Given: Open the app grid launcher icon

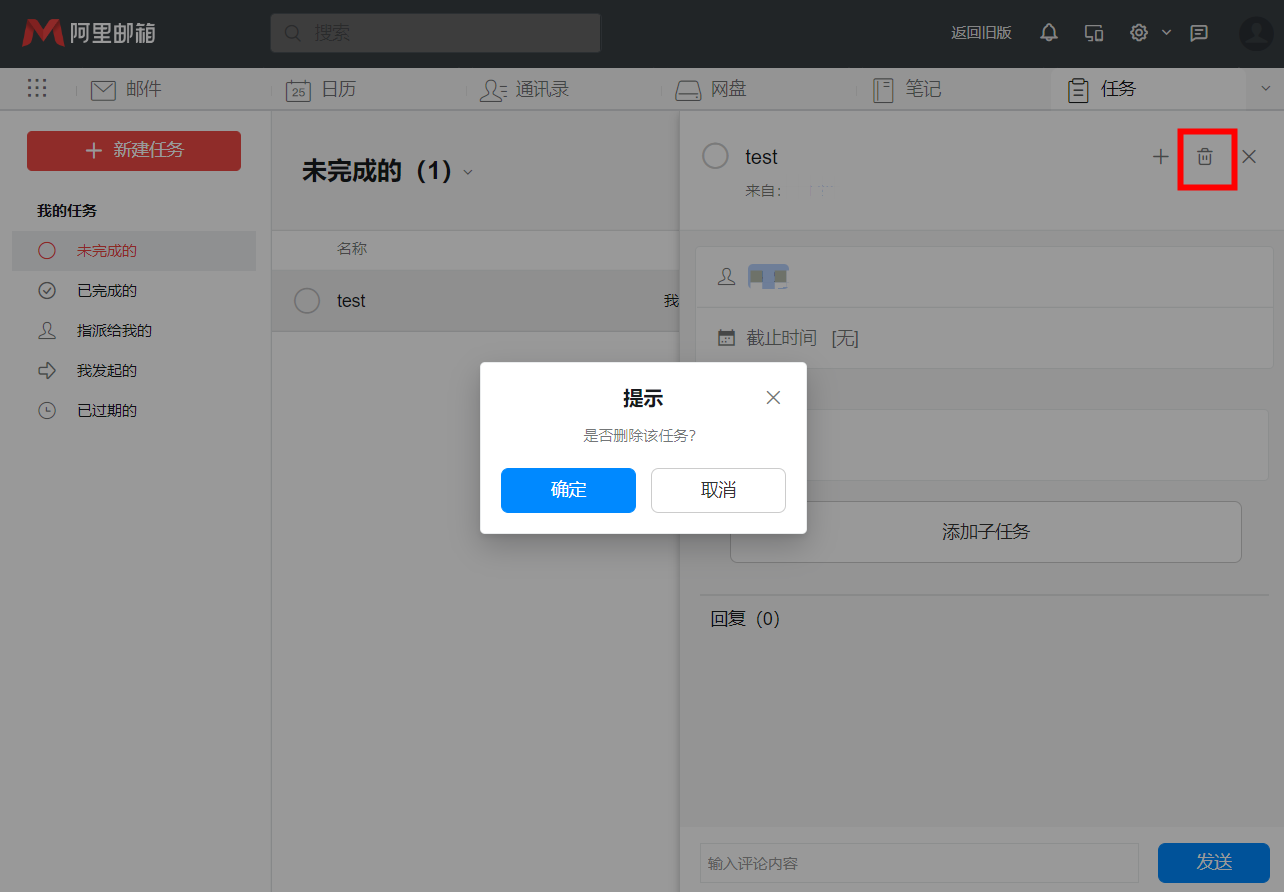Looking at the screenshot, I should (x=37, y=88).
